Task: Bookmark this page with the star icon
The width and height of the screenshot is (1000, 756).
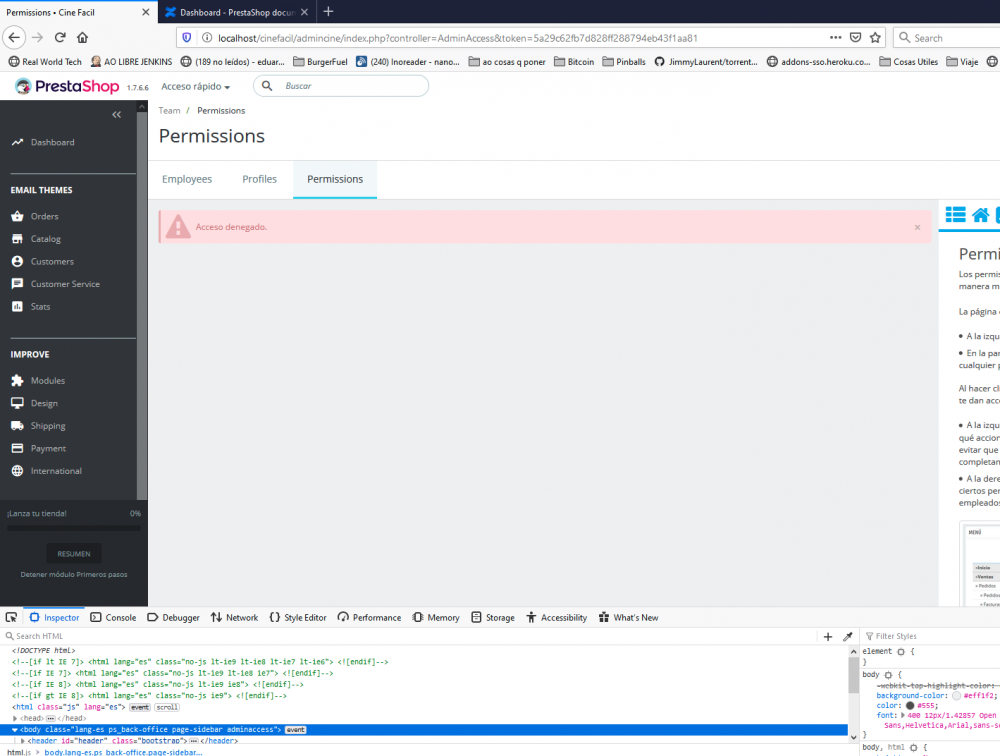Action: (x=875, y=38)
